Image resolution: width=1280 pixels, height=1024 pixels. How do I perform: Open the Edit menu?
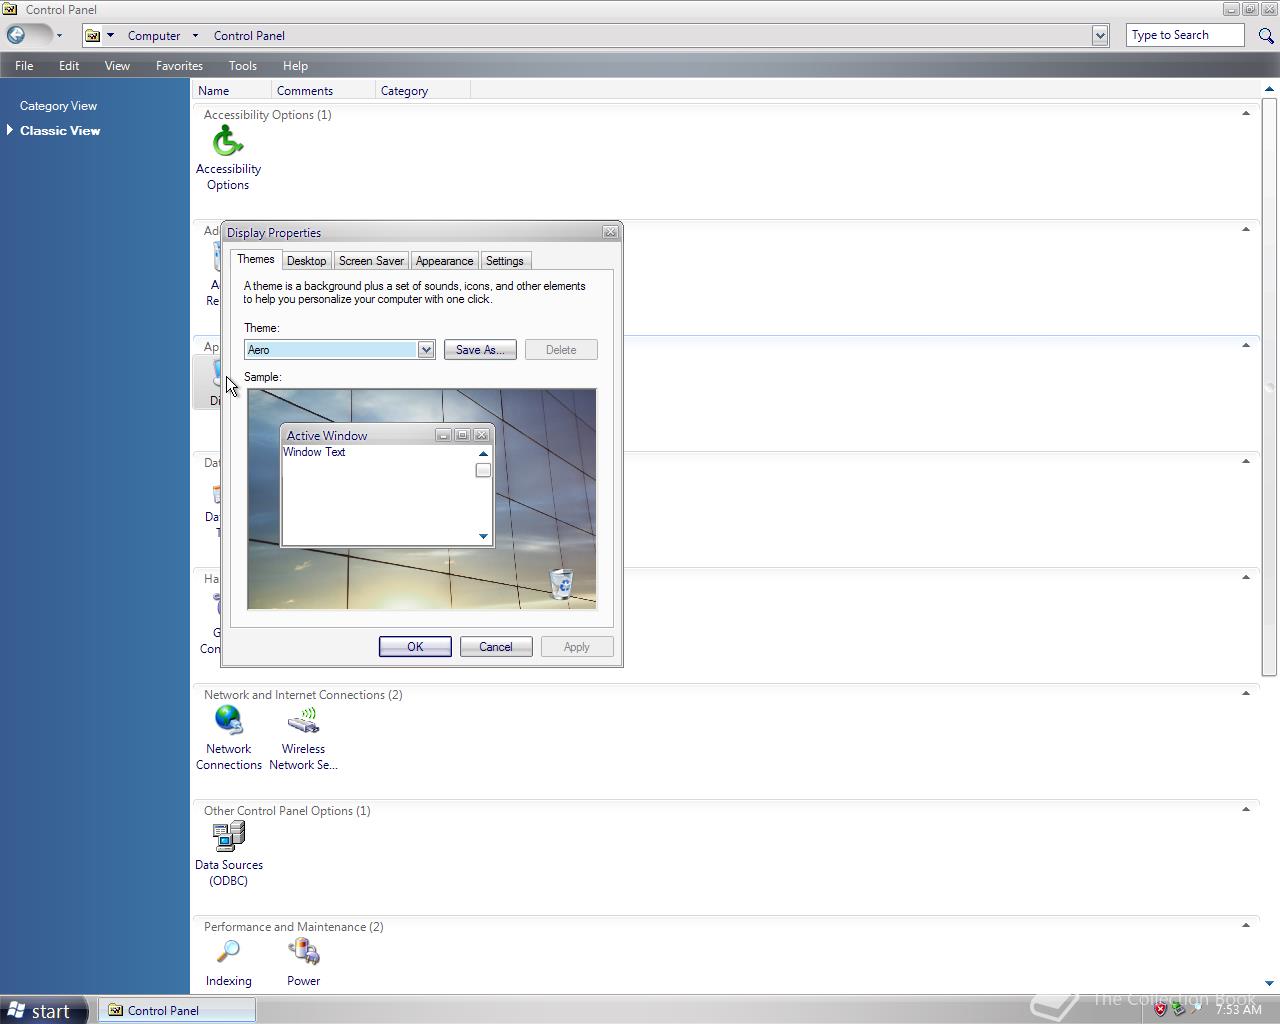tap(69, 66)
